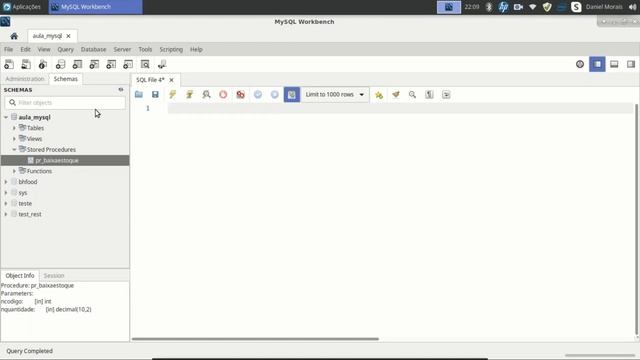Stop the running query
Screen dimensions: 640x360
(x=223, y=94)
